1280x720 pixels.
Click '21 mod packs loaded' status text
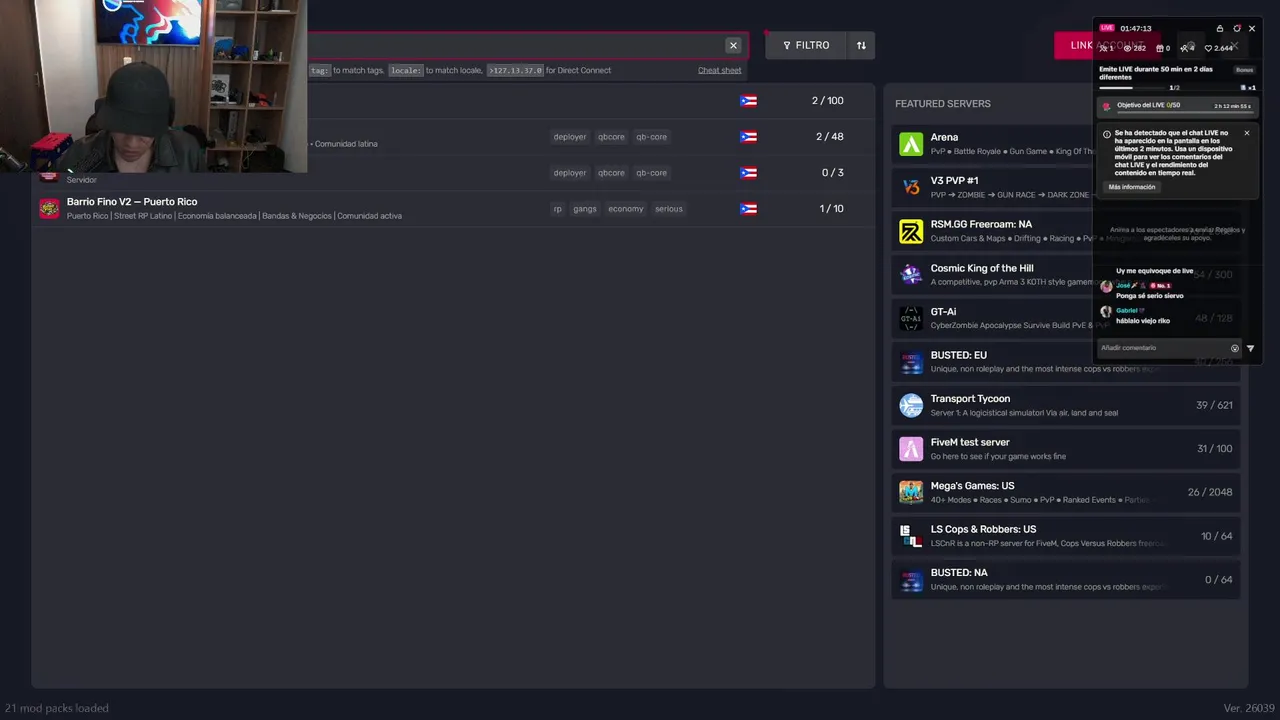(57, 708)
